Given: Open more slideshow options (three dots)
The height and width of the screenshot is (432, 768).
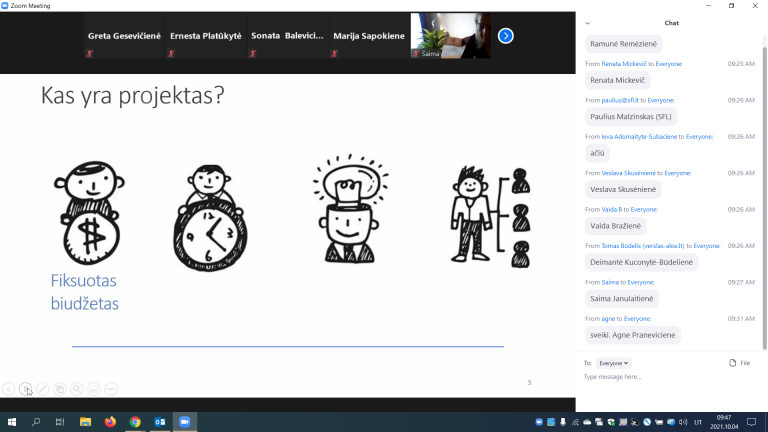Looking at the screenshot, I should pyautogui.click(x=111, y=389).
